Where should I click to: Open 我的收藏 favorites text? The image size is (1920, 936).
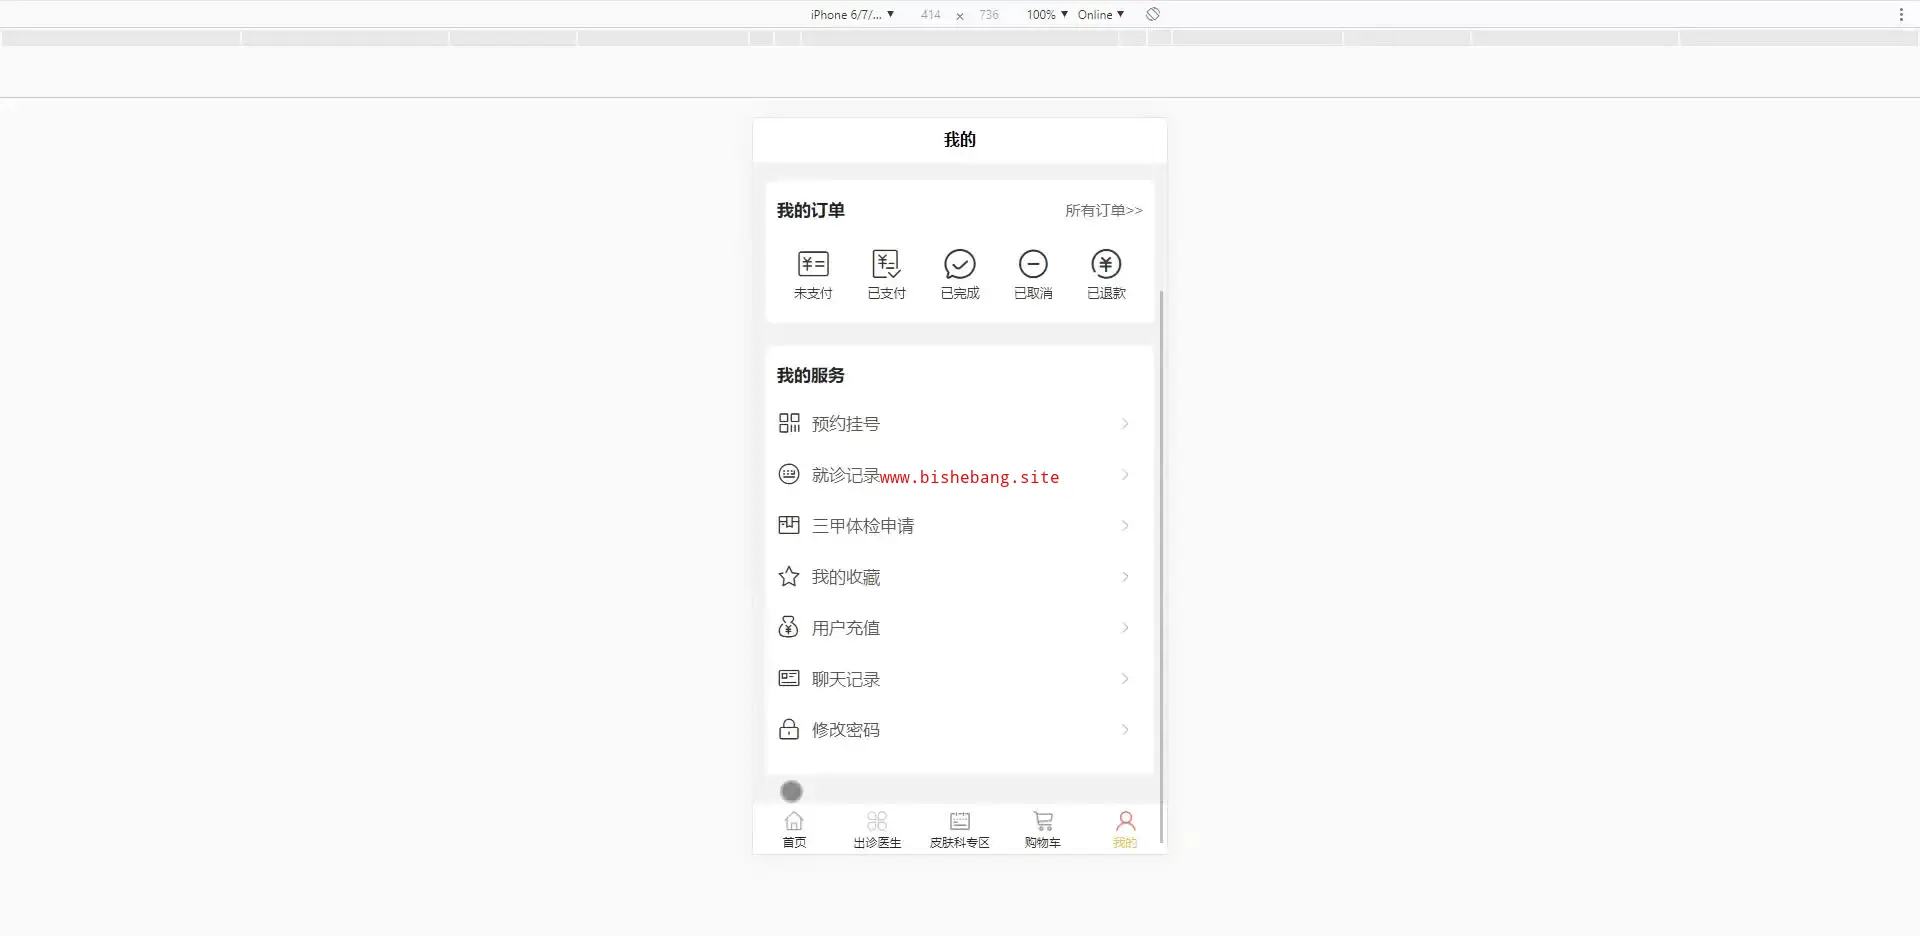point(846,577)
